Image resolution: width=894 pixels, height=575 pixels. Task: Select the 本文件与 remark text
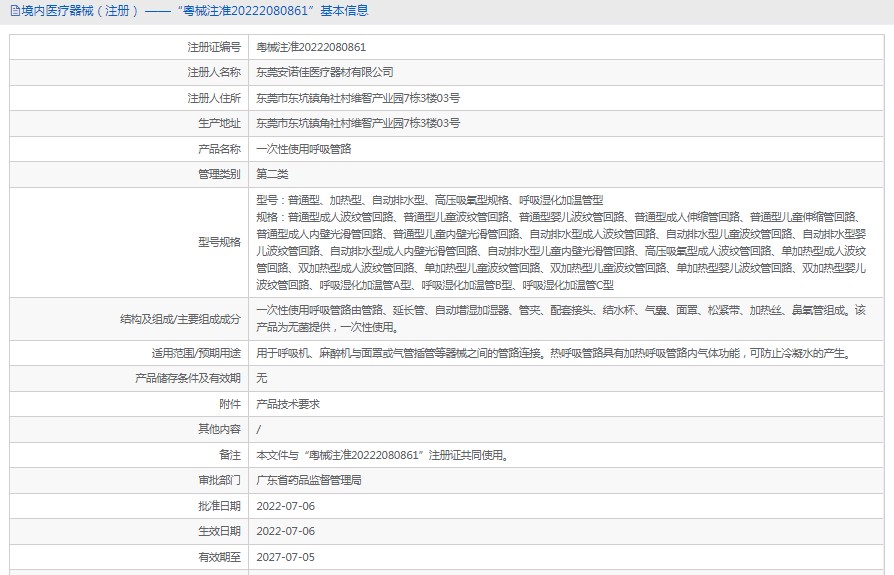(383, 455)
